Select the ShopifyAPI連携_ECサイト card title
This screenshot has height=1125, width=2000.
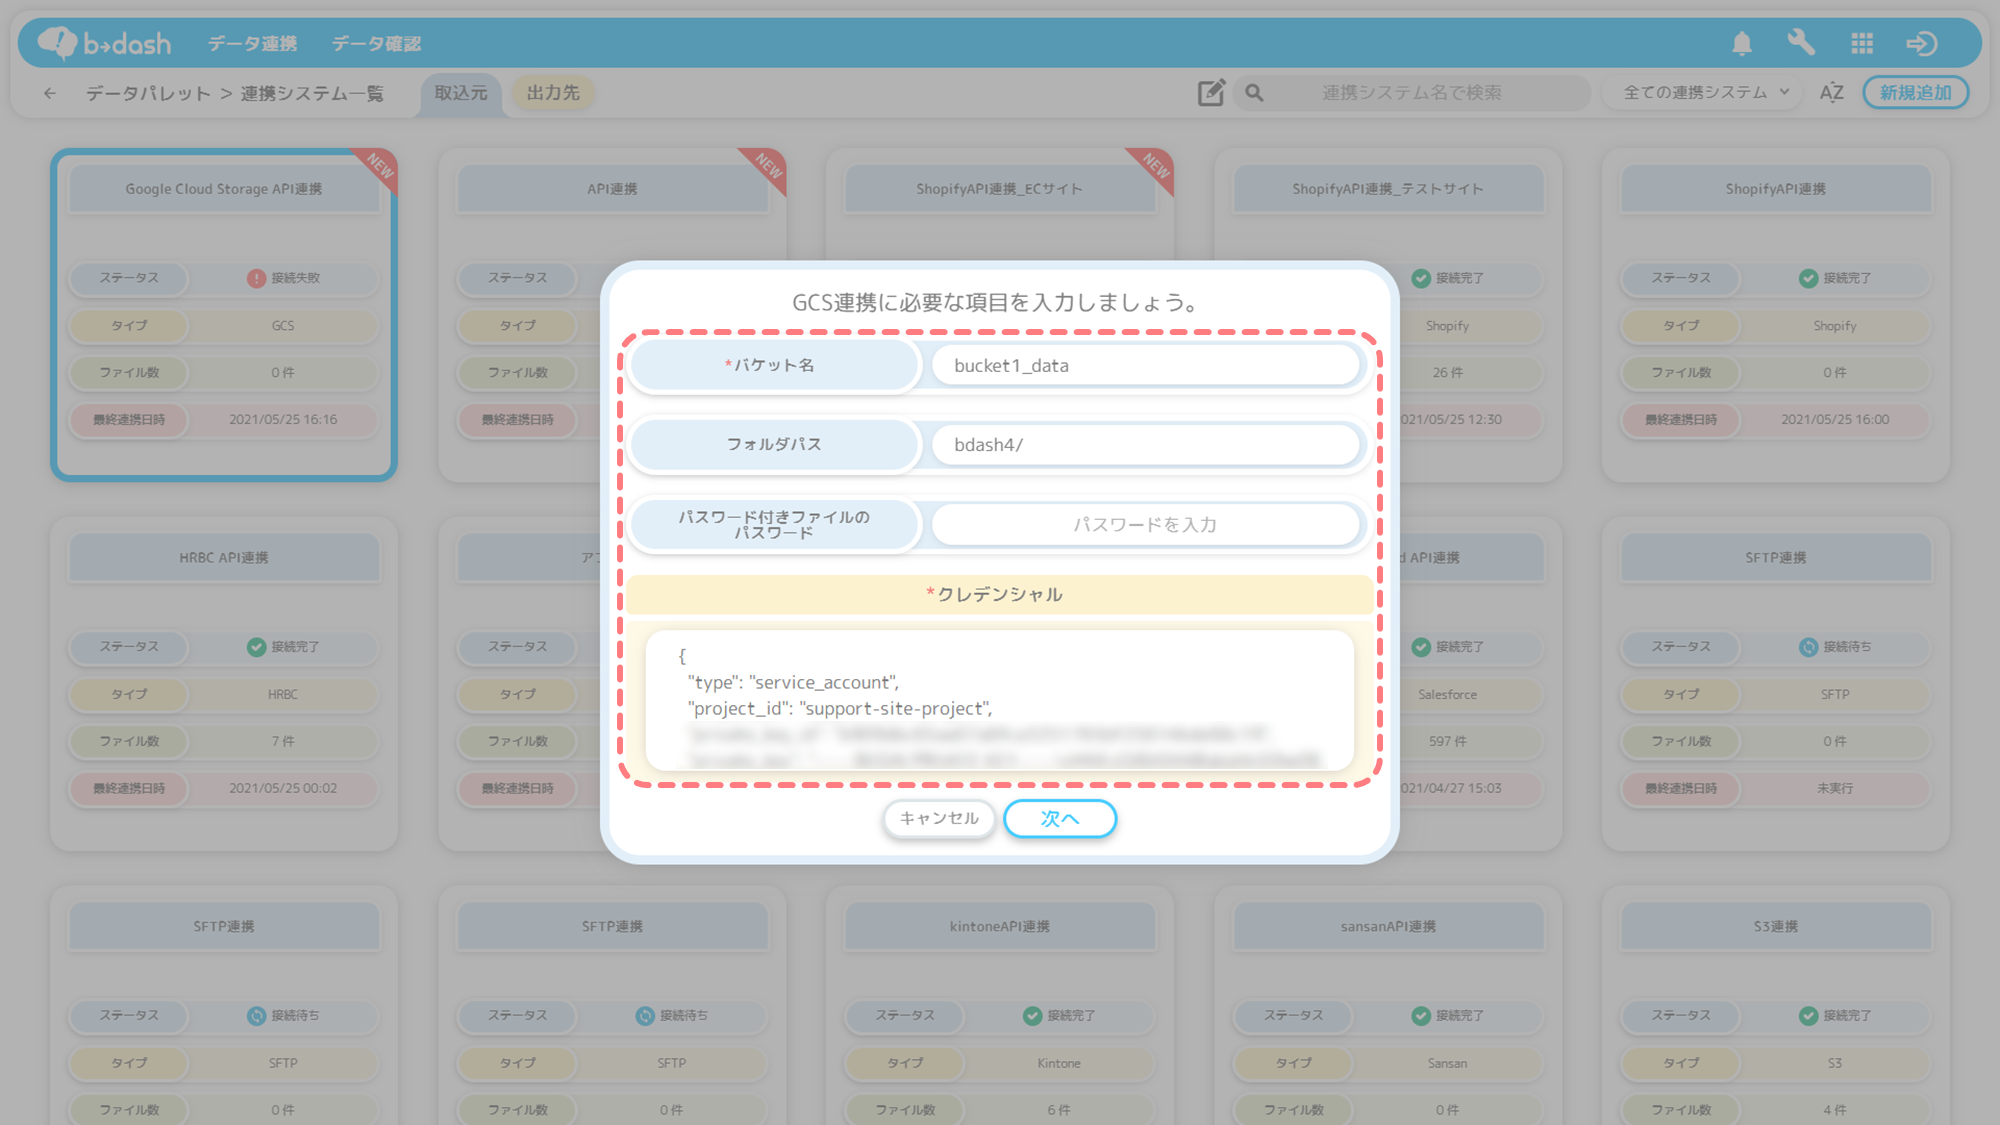tap(1000, 189)
